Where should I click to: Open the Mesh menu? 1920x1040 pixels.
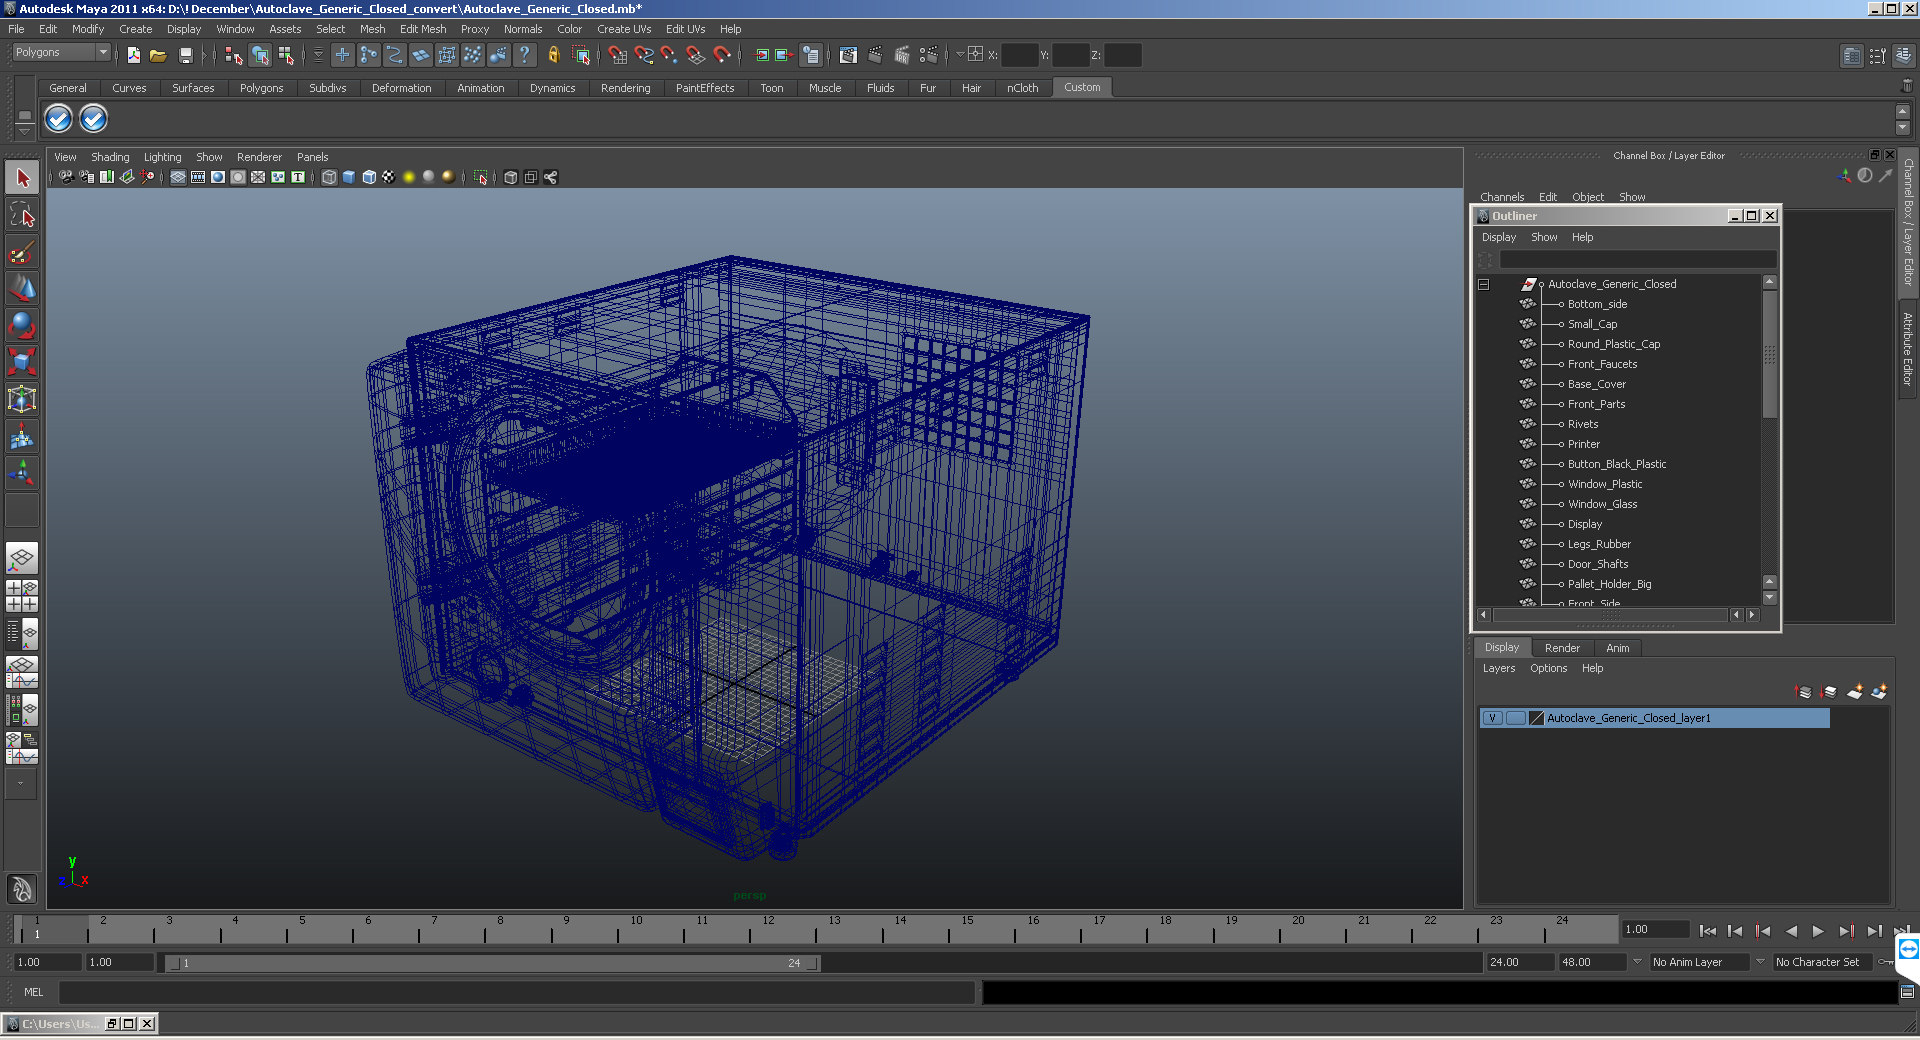pyautogui.click(x=372, y=29)
